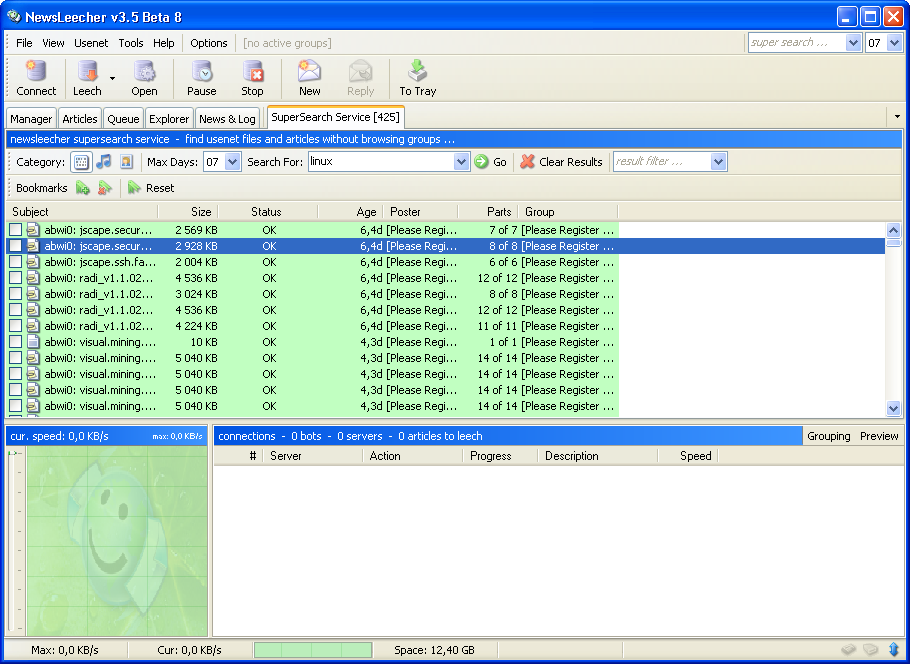Viewport: 910px width, 664px height.
Task: Click the red Clear Results X icon
Action: 527,161
